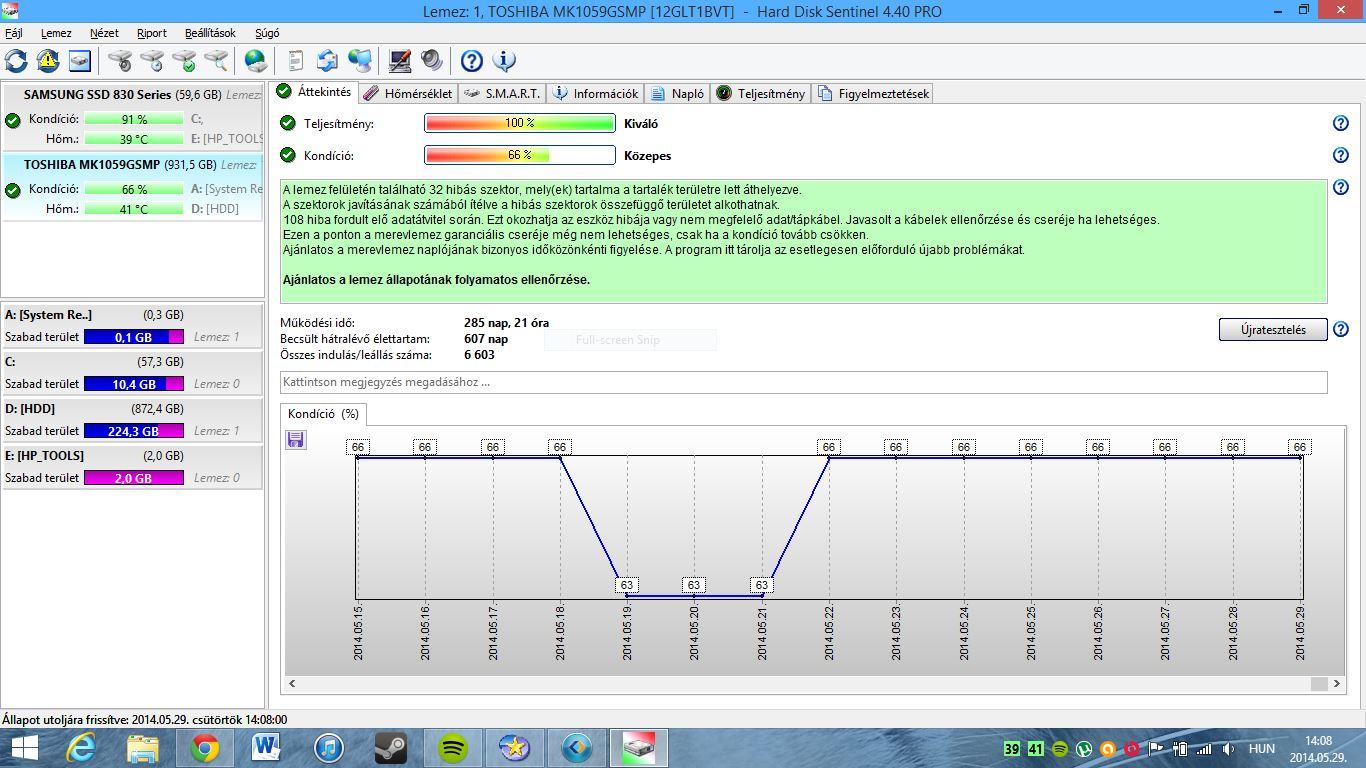This screenshot has width=1366, height=768.
Task: Click the speaker toolbar icon
Action: [x=432, y=61]
